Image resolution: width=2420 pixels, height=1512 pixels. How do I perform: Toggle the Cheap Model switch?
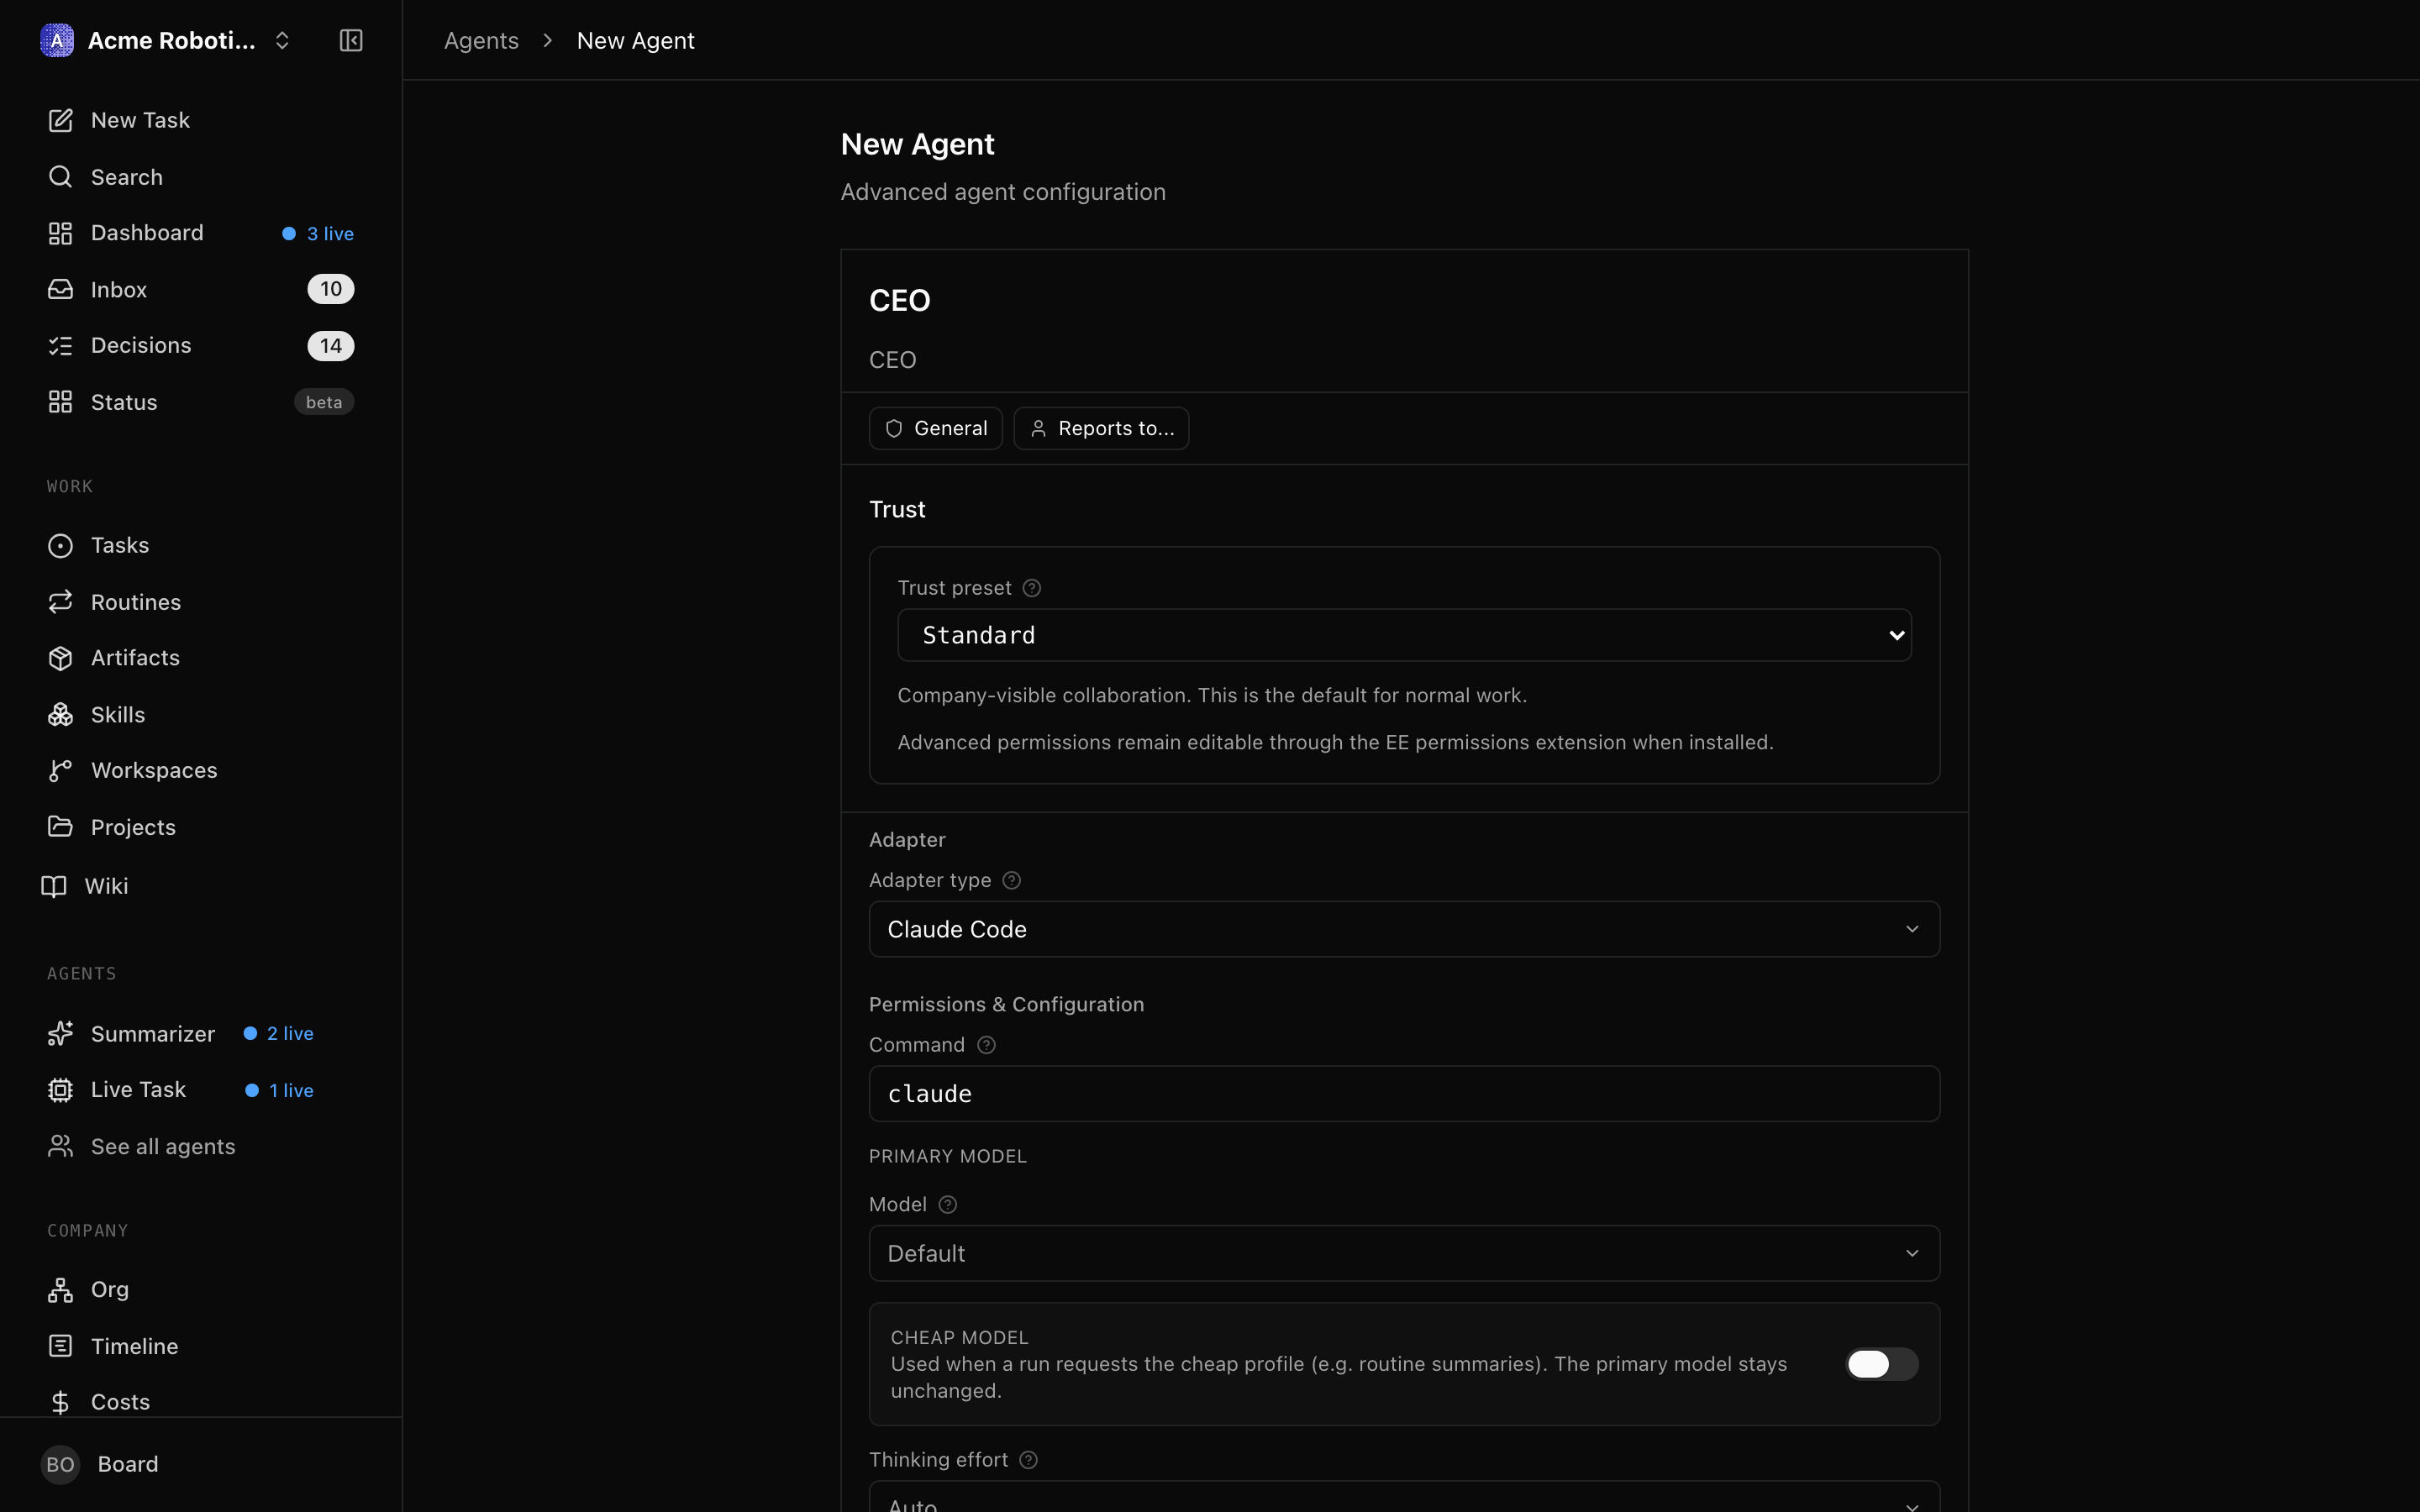click(x=1881, y=1364)
